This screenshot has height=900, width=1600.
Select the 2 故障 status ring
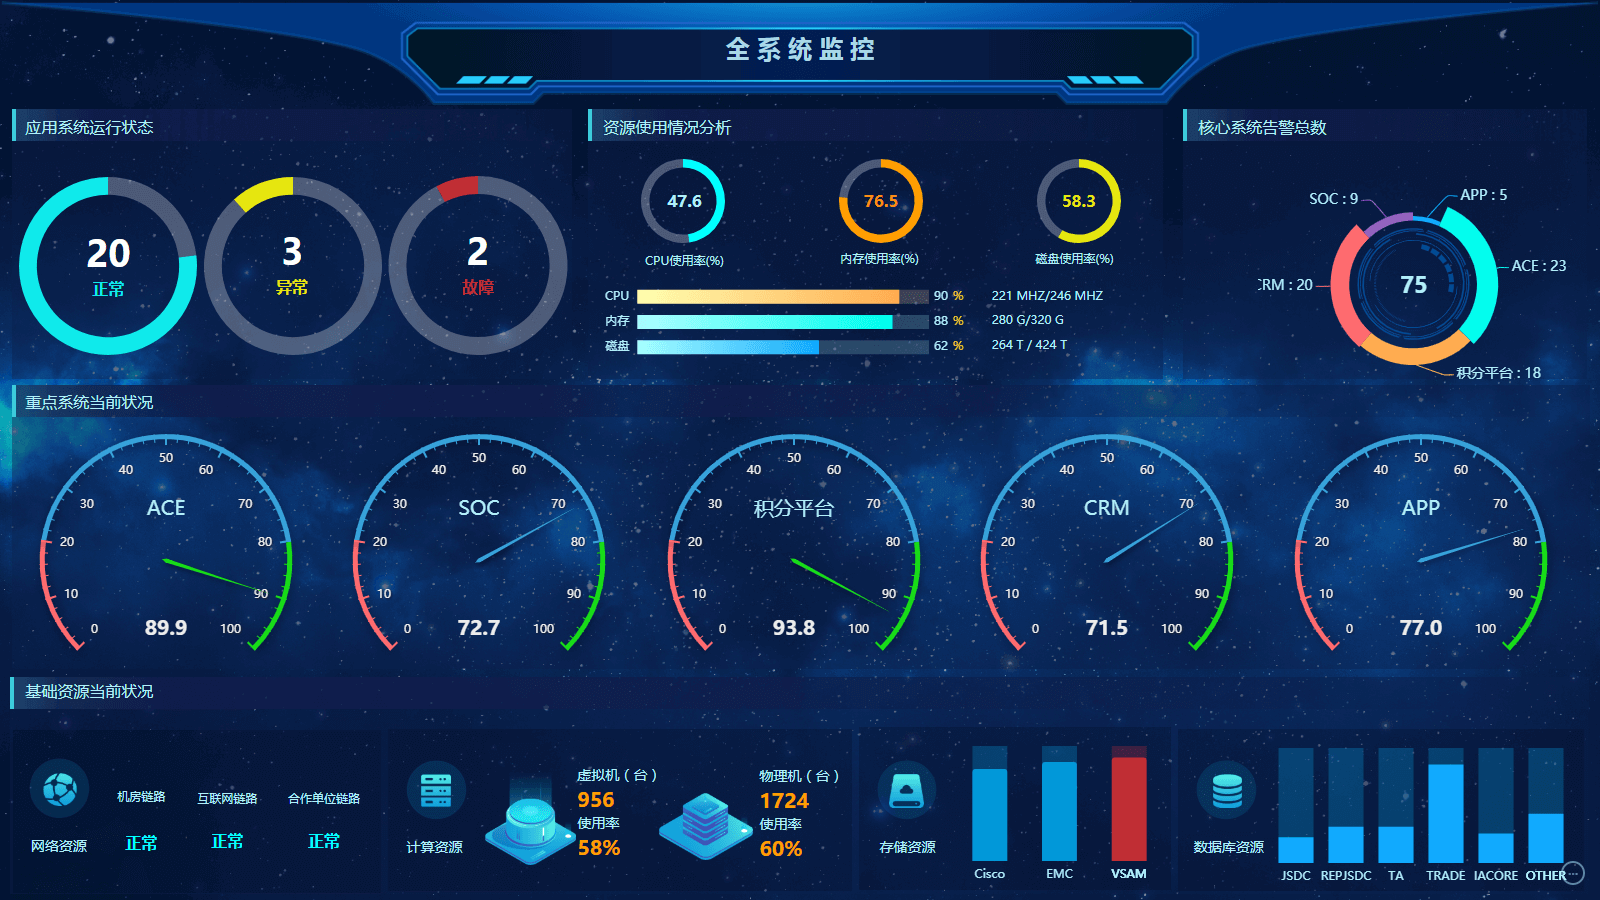click(478, 265)
